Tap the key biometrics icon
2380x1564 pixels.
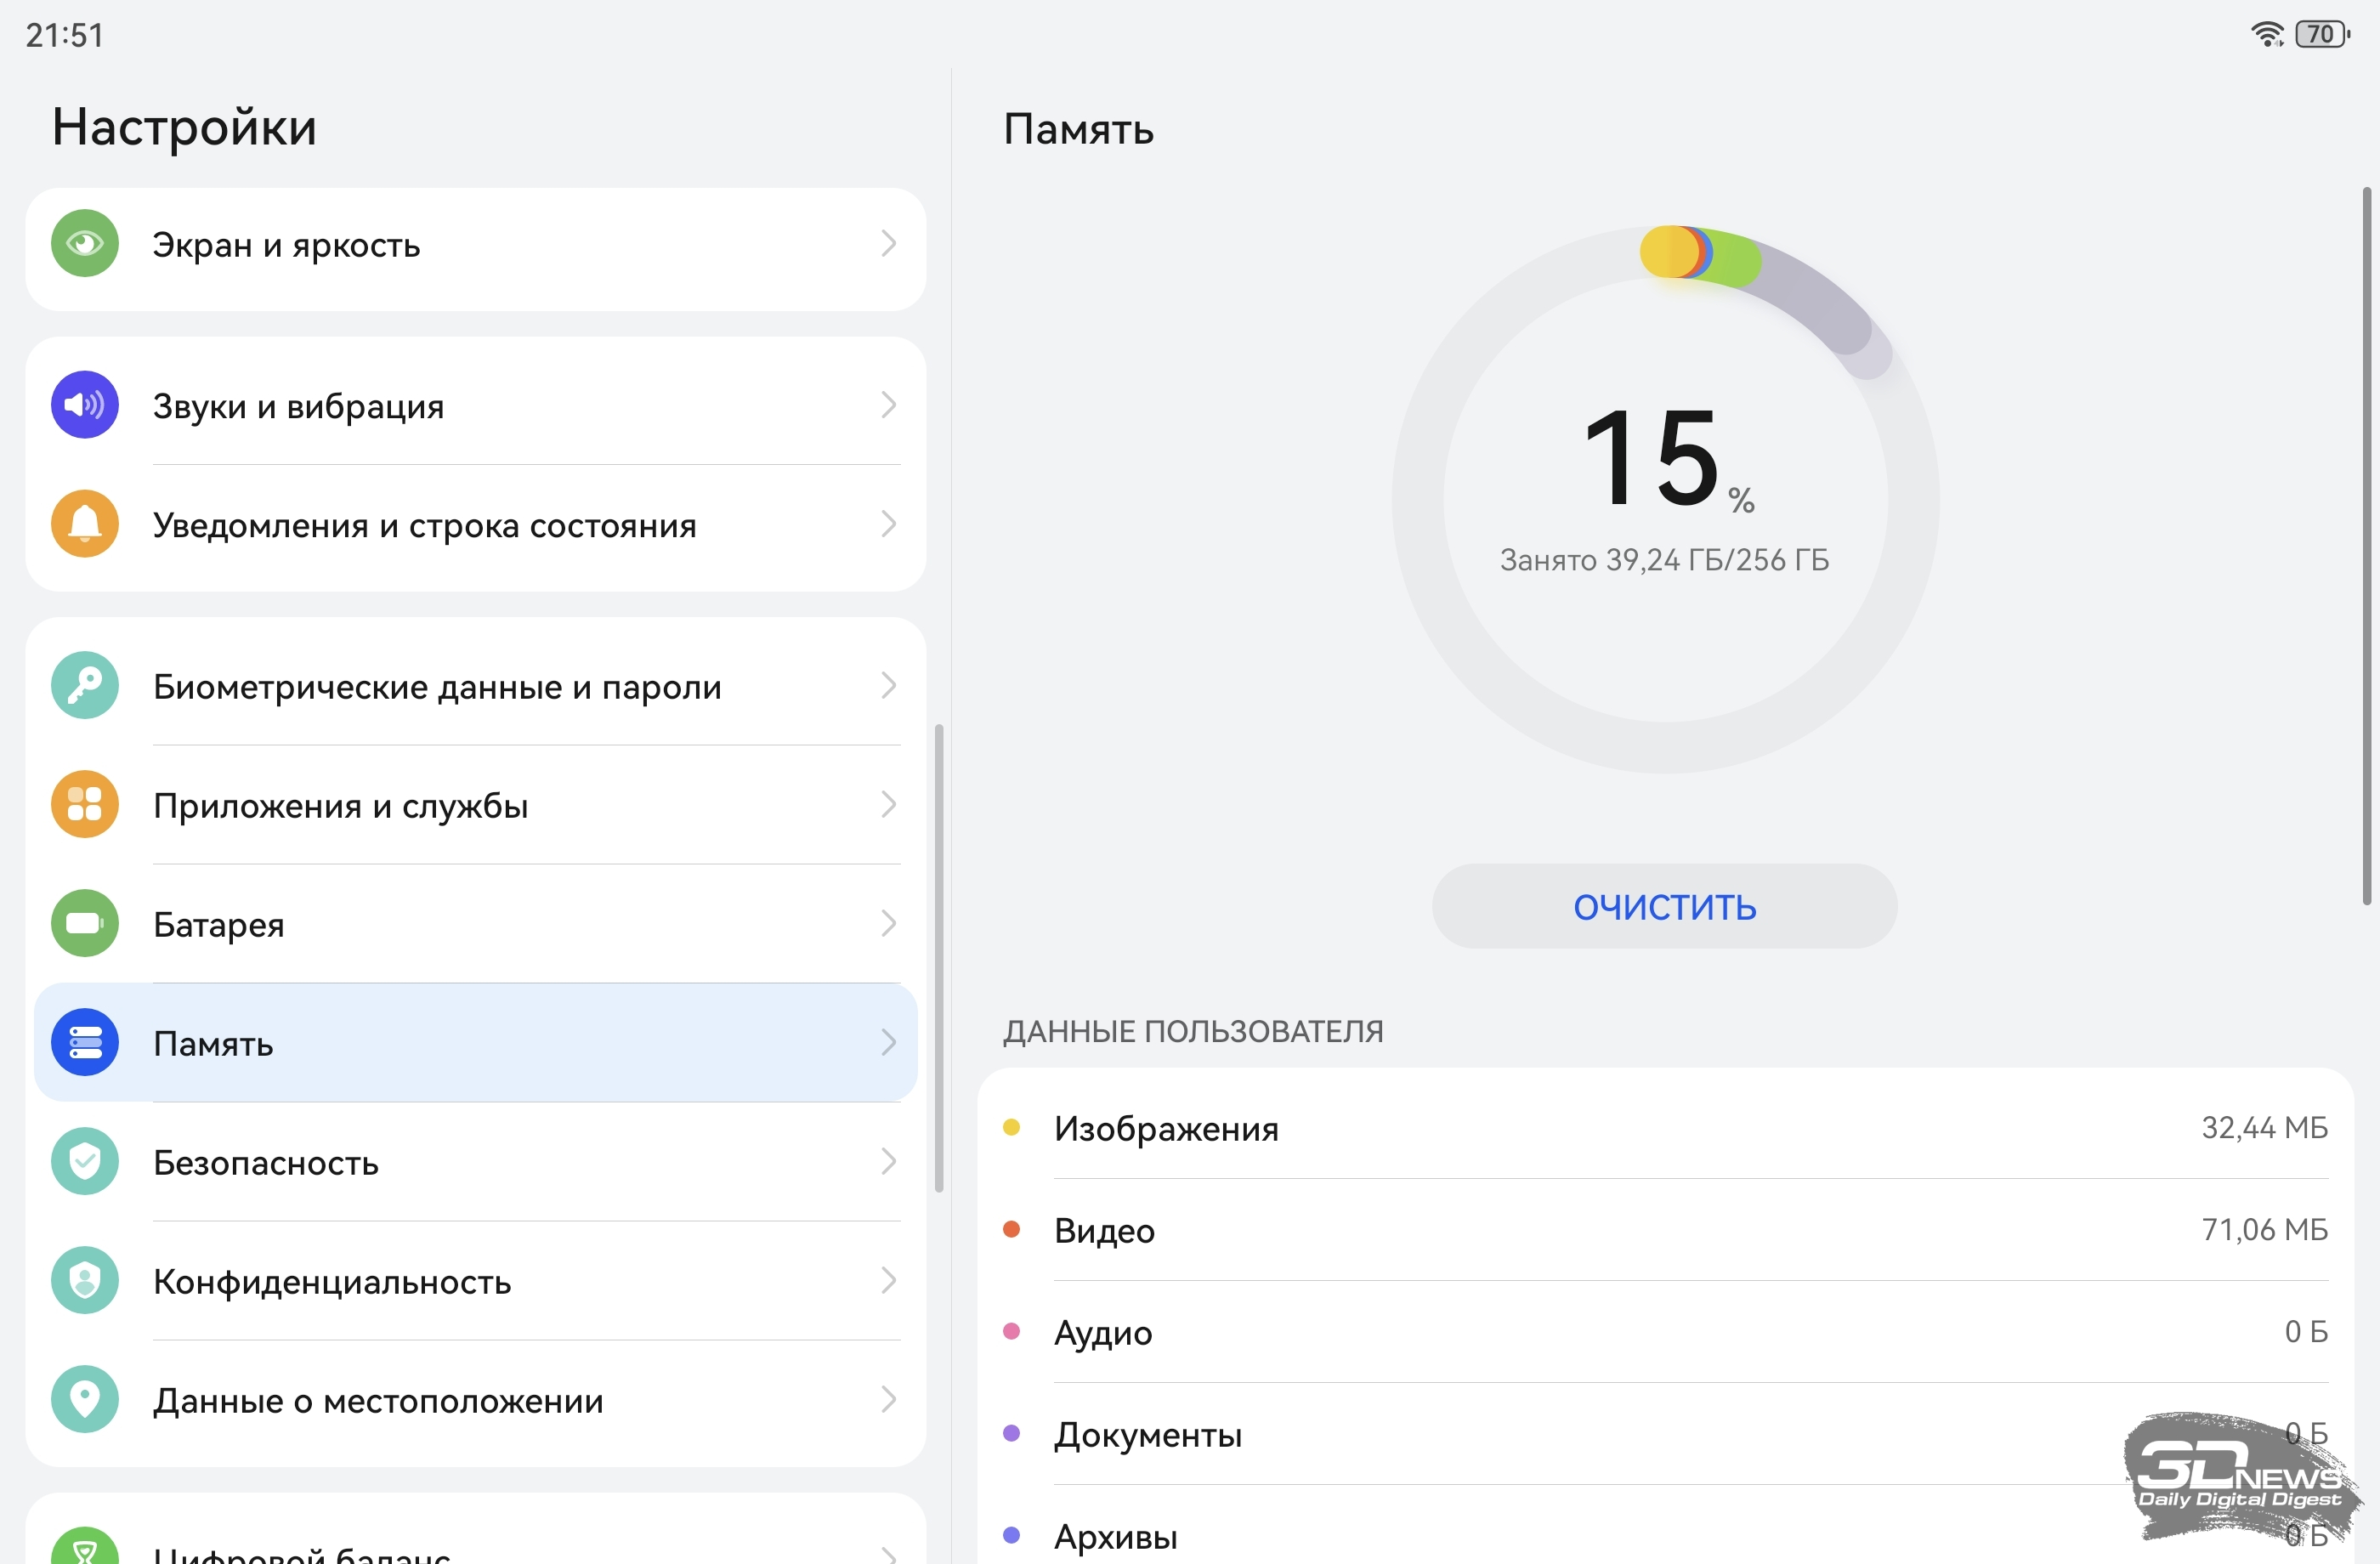(85, 686)
